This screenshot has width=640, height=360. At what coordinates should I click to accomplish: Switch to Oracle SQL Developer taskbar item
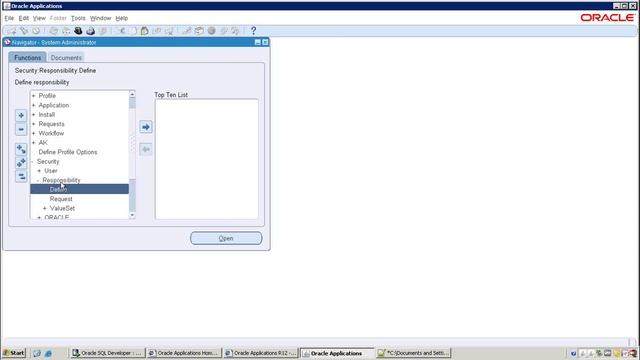tap(107, 353)
